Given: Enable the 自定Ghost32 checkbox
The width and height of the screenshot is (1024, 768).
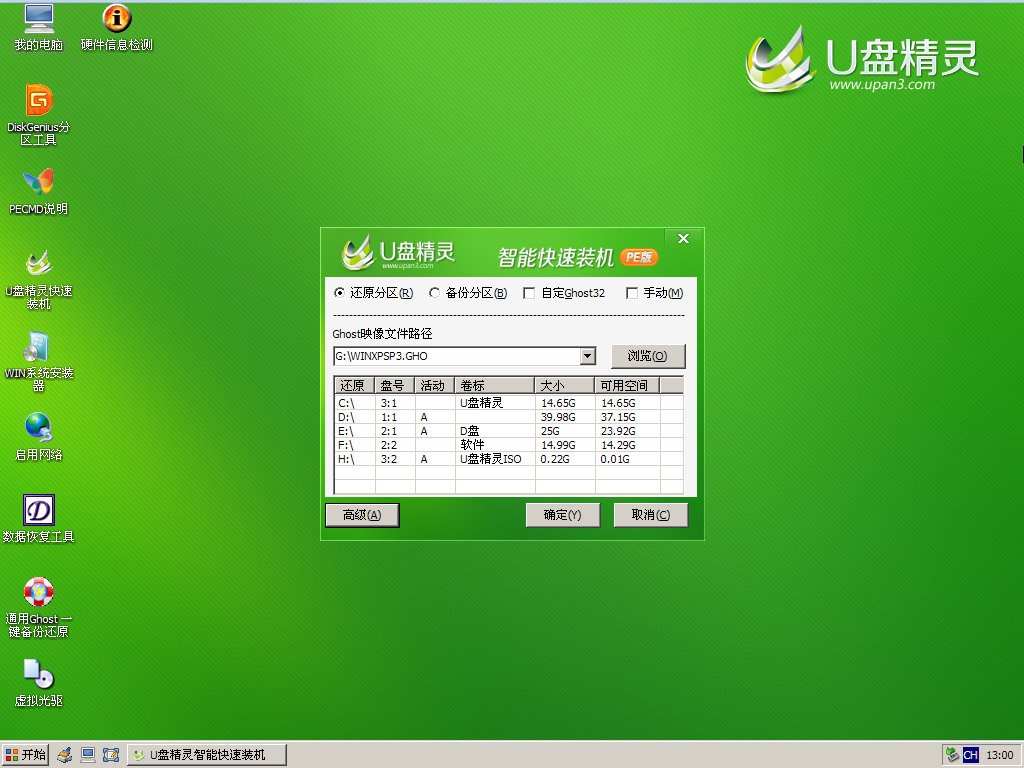Looking at the screenshot, I should (x=529, y=293).
